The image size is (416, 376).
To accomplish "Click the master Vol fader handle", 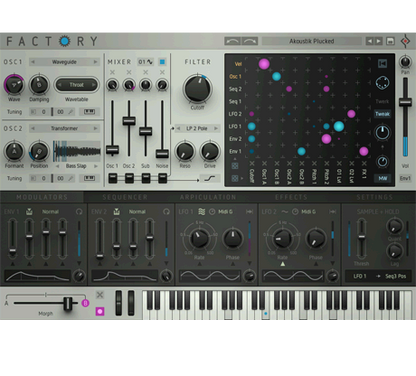I will (405, 102).
